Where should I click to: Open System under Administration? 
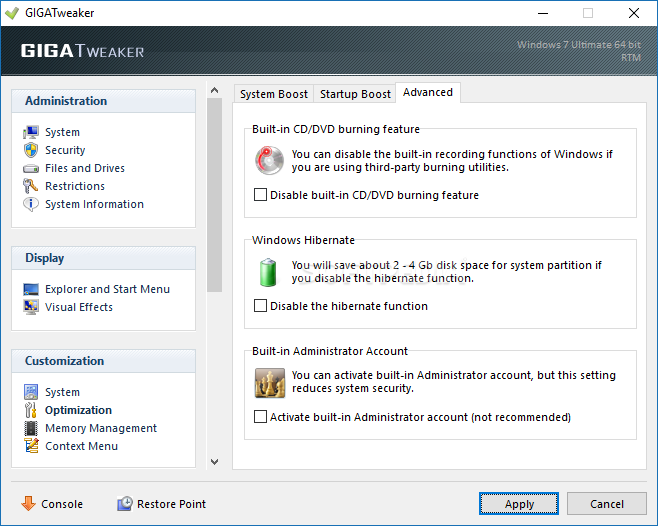pos(62,132)
